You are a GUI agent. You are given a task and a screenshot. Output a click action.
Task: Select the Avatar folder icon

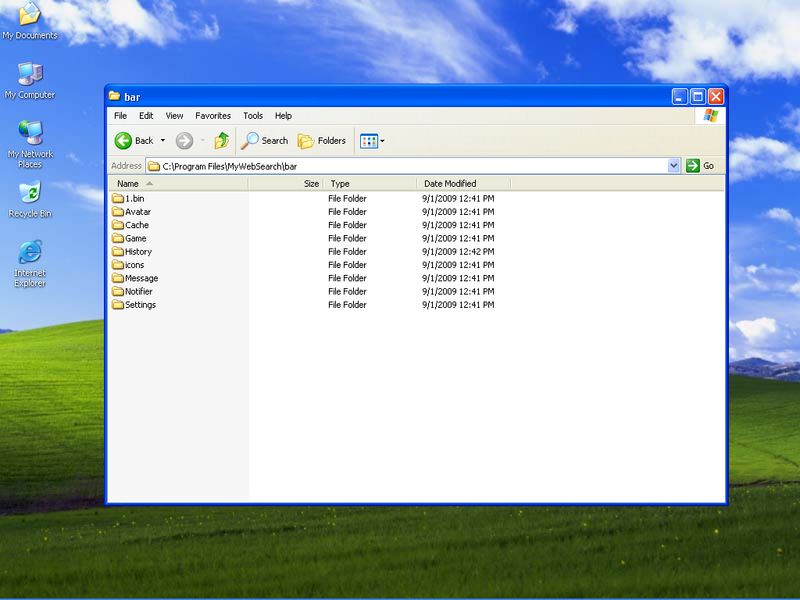[118, 212]
